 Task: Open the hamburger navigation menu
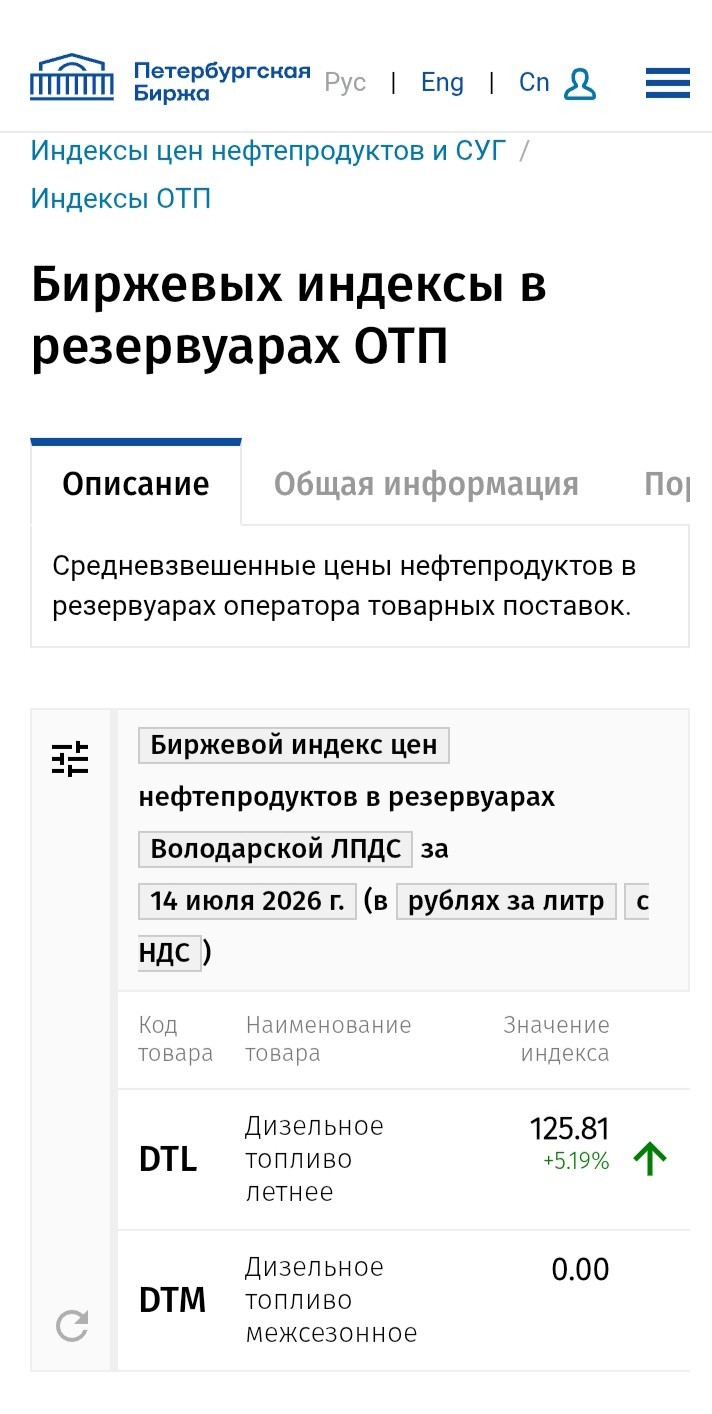pos(667,83)
